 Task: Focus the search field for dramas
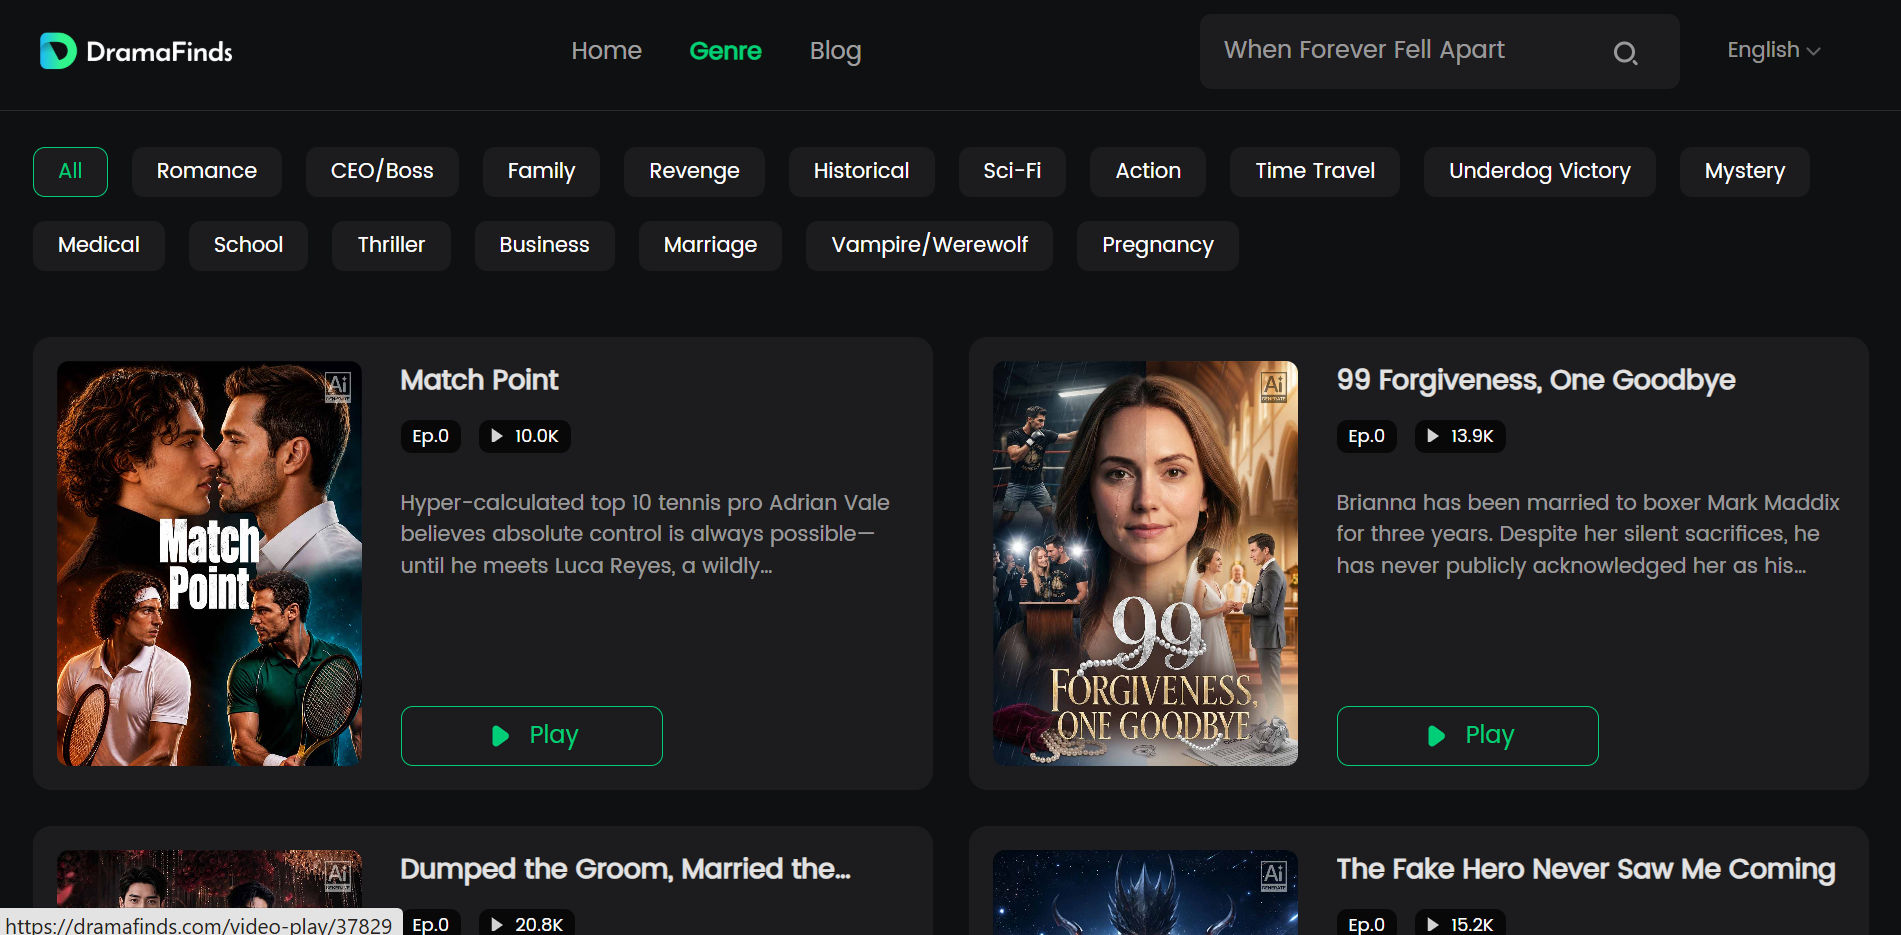[1410, 51]
